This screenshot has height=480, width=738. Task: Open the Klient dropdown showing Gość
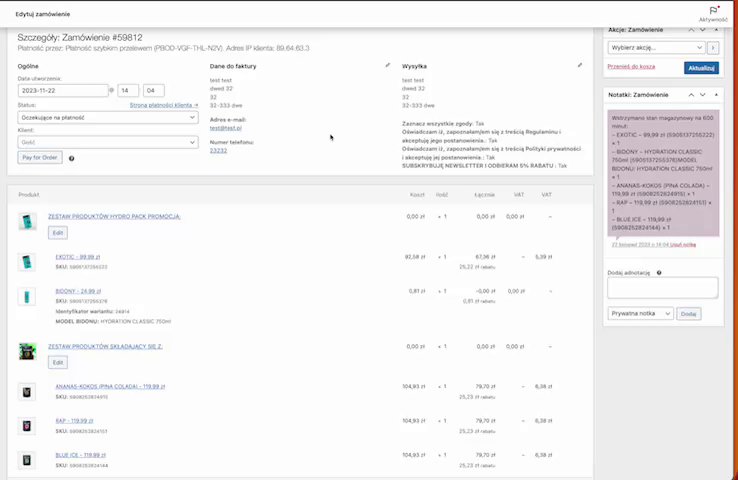click(x=108, y=142)
